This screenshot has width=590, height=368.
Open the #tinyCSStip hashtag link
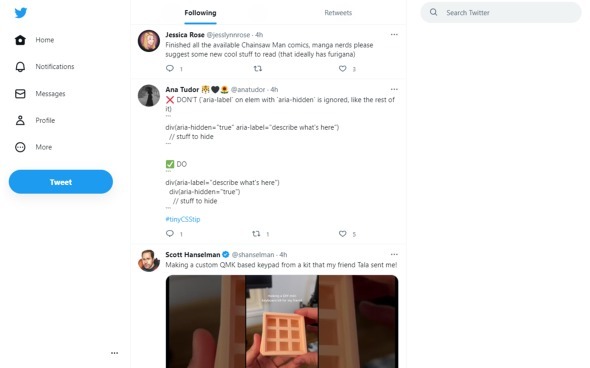(183, 219)
